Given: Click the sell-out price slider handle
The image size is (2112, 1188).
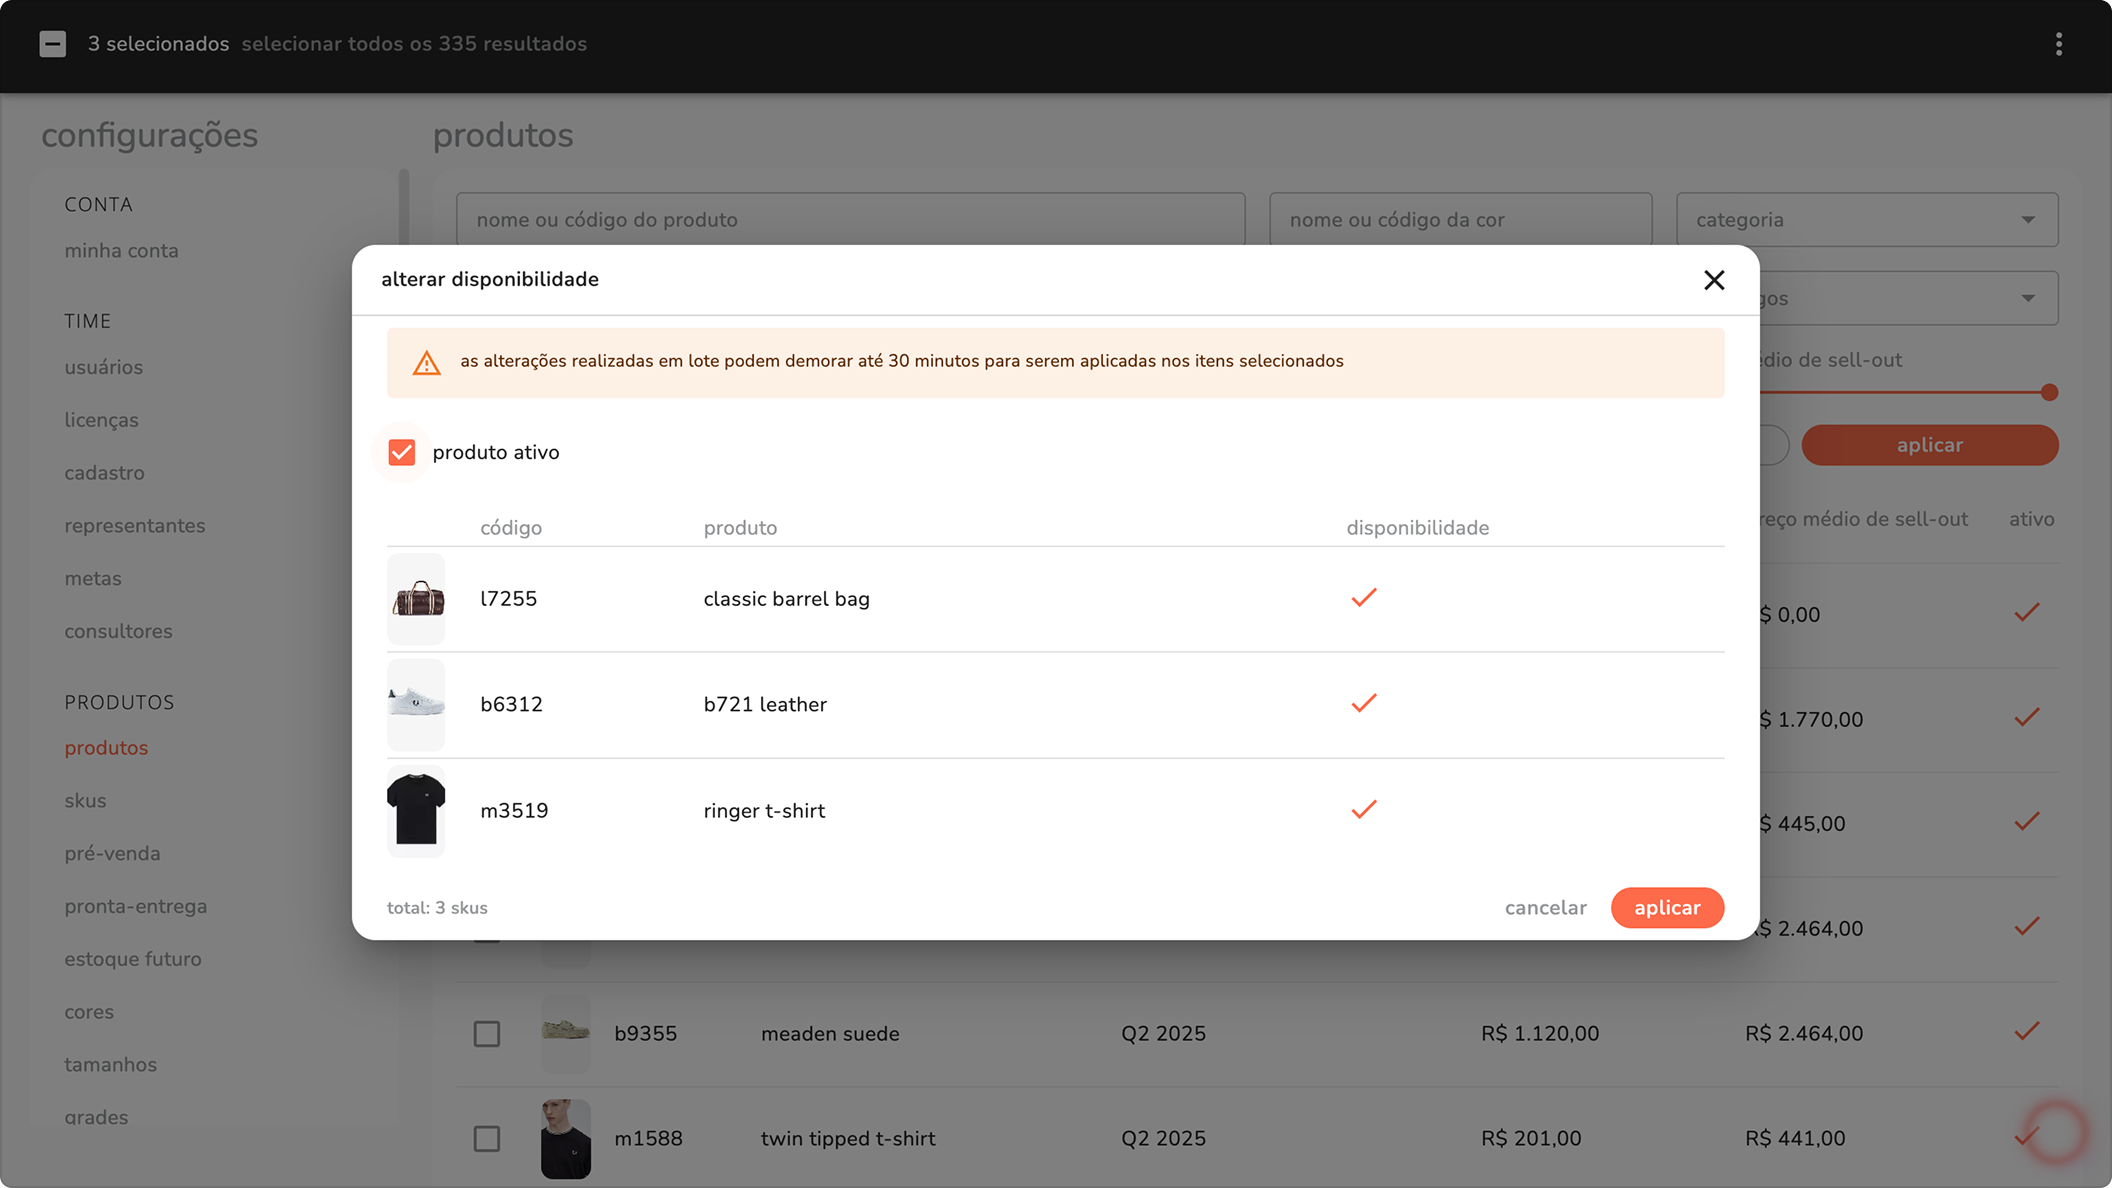Looking at the screenshot, I should coord(2049,393).
